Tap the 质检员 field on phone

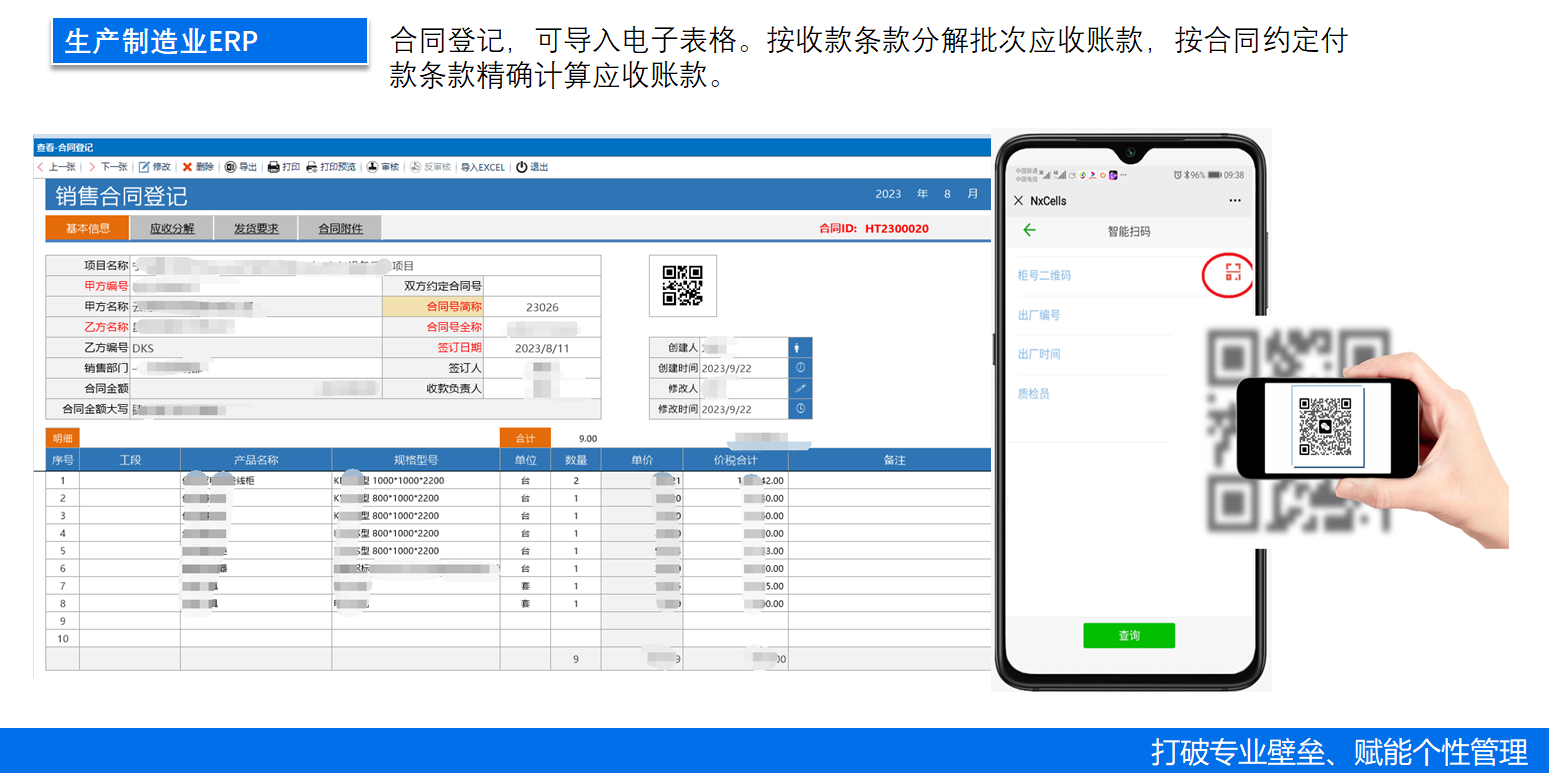tap(1094, 394)
